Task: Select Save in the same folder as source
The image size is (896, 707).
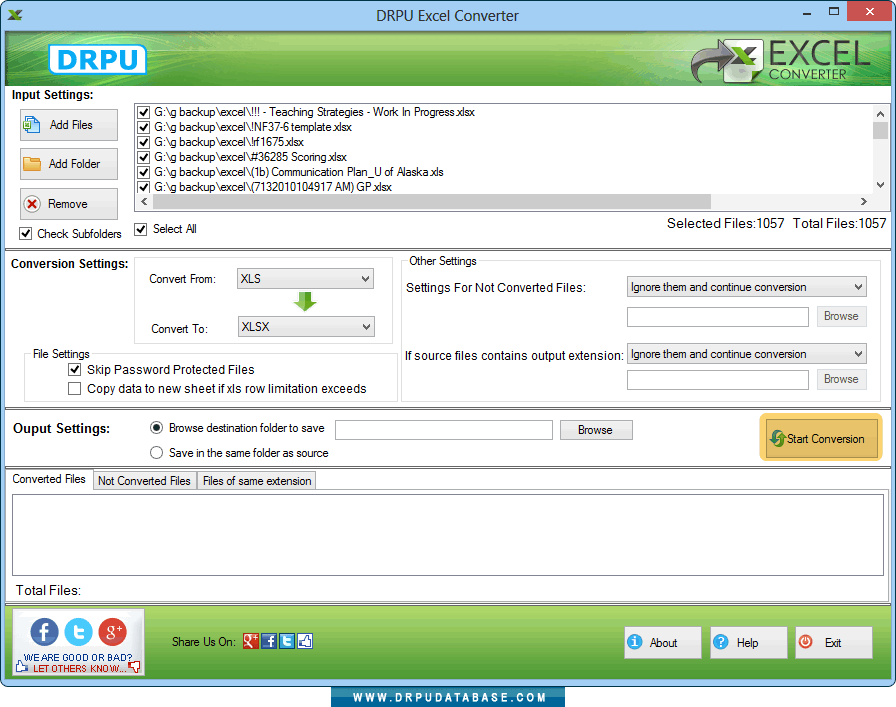Action: [156, 451]
